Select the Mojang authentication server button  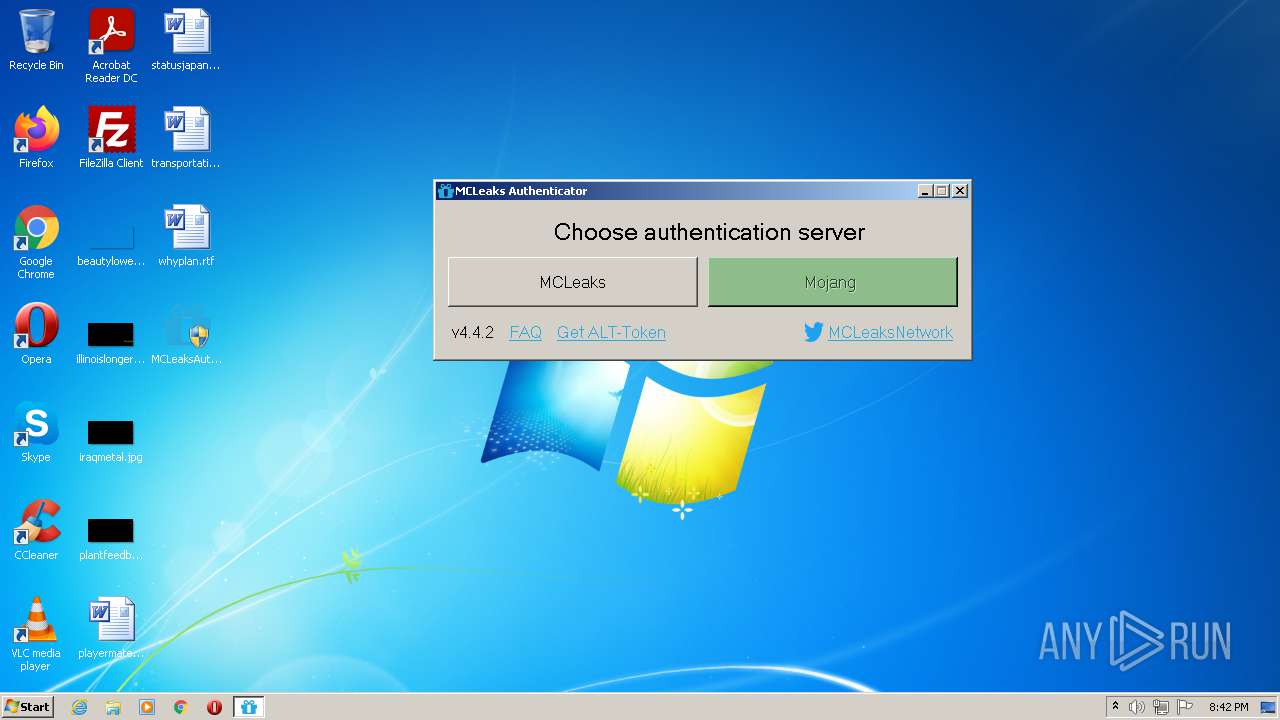coord(832,282)
